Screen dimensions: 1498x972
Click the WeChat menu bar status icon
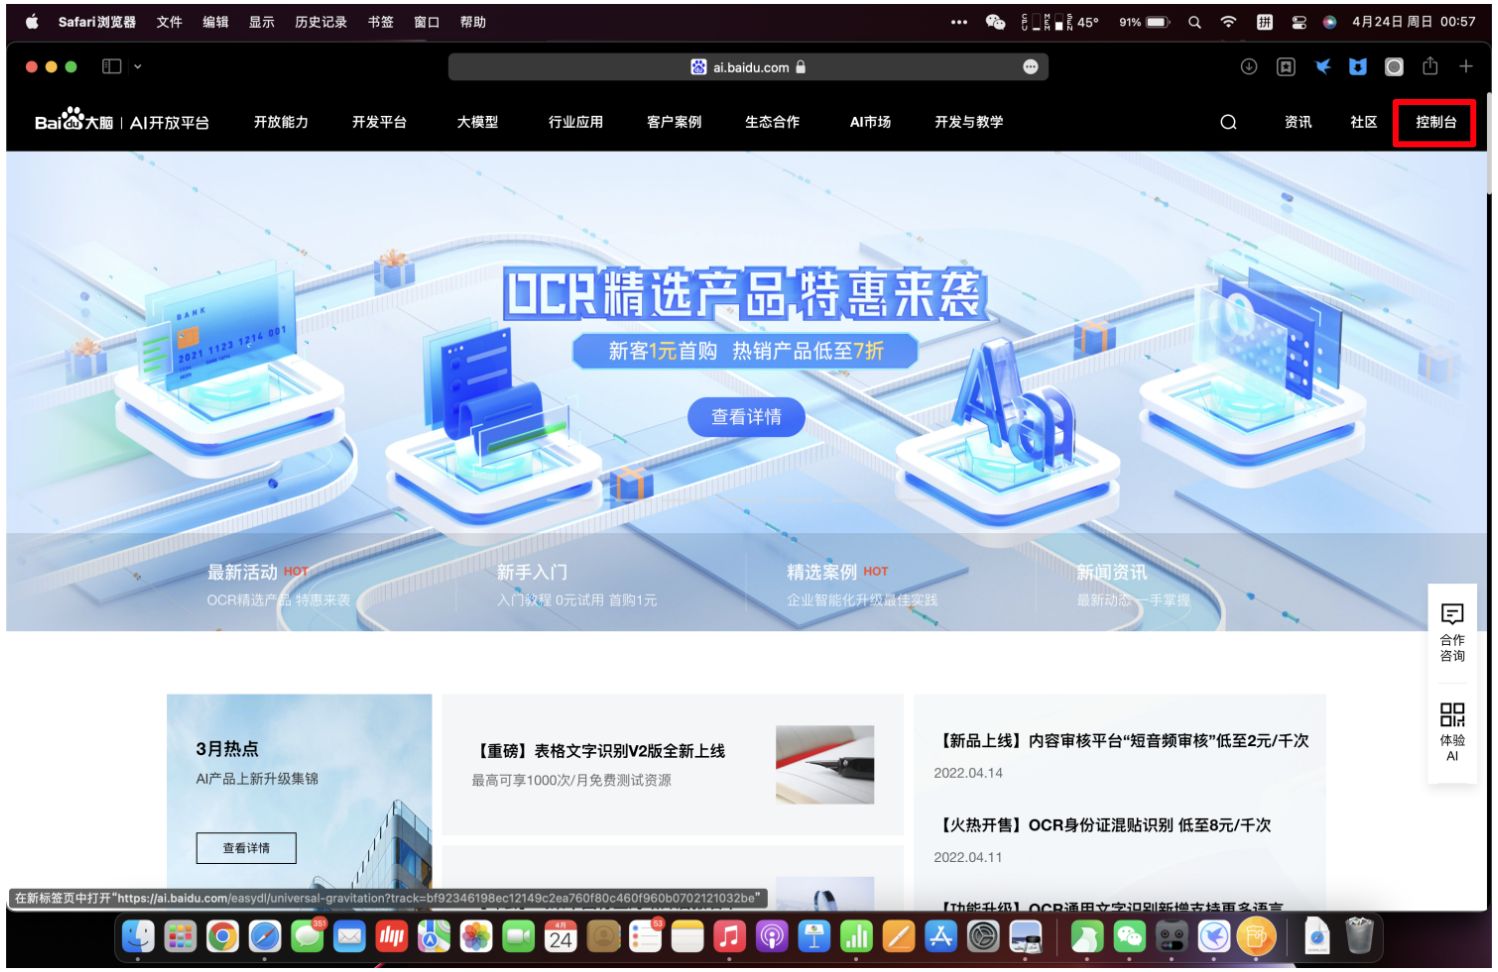point(995,21)
